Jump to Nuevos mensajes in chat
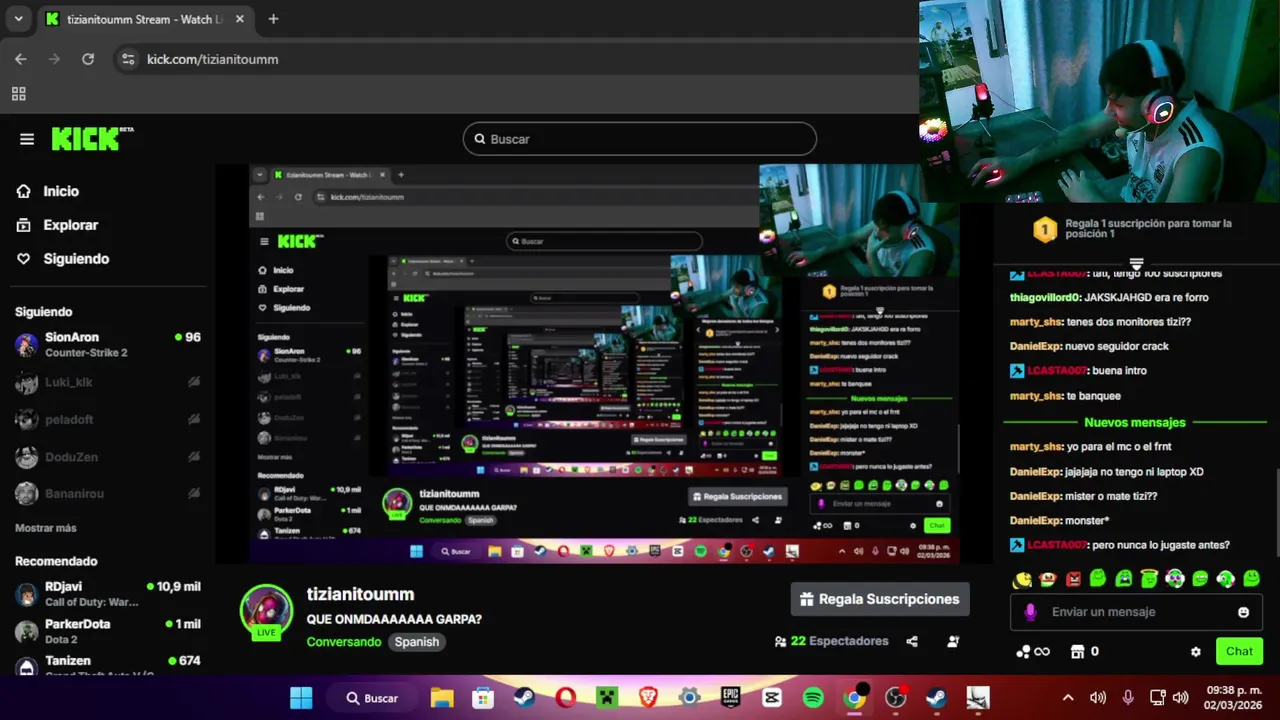 (1134, 422)
